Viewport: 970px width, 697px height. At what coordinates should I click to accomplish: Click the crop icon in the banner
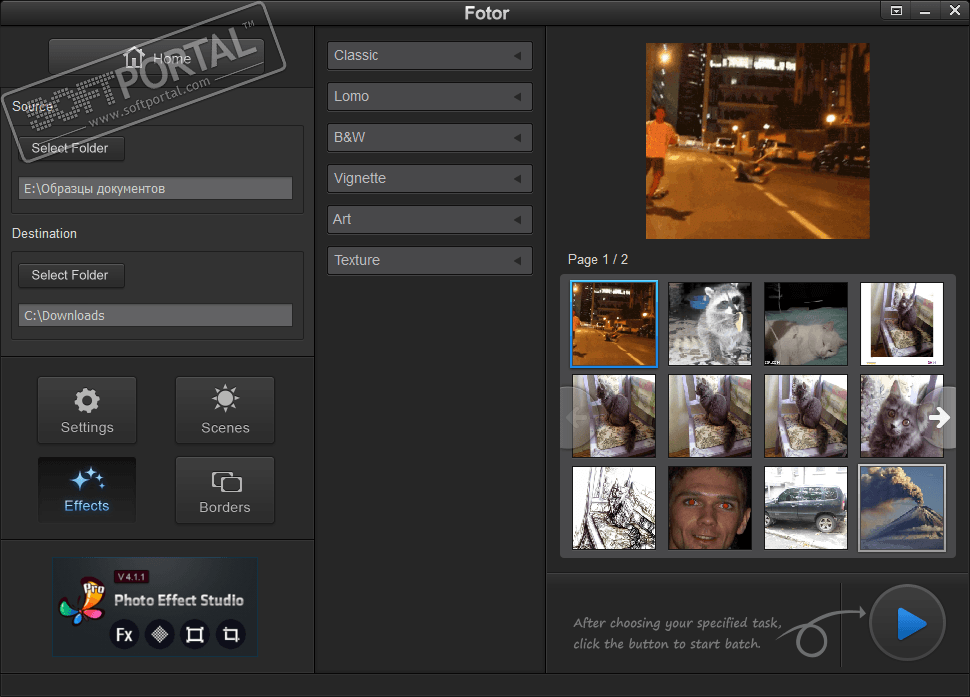tap(231, 634)
